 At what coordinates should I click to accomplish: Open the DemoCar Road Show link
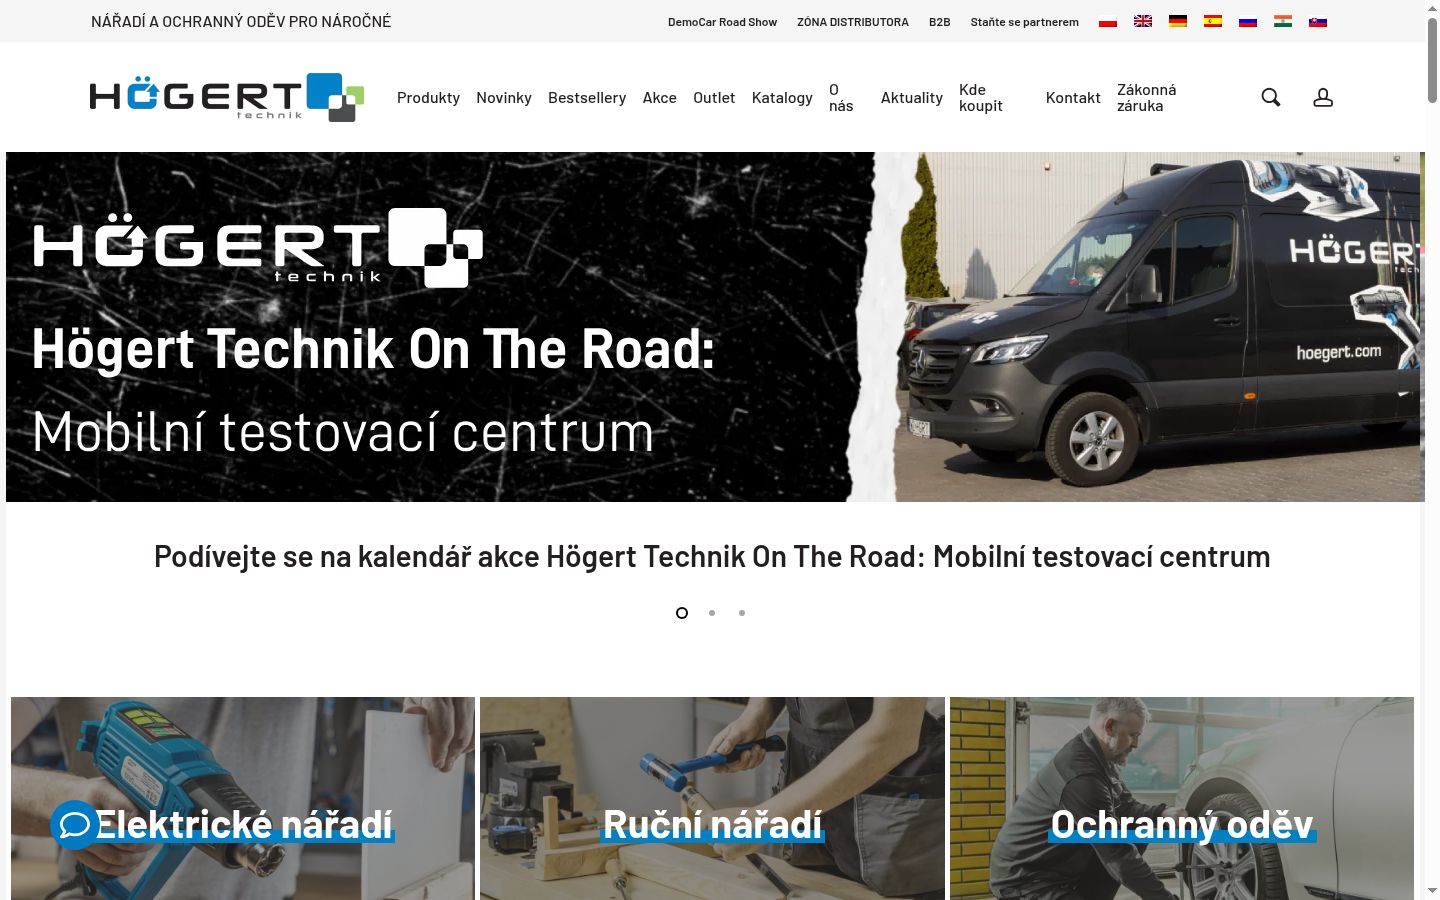tap(722, 22)
